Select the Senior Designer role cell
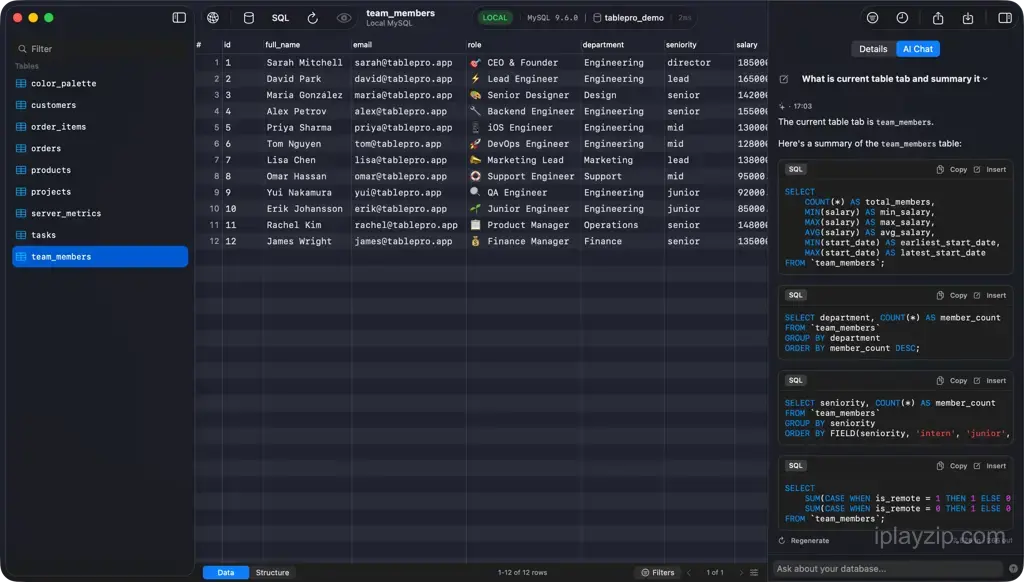The height and width of the screenshot is (582, 1024). pos(523,95)
